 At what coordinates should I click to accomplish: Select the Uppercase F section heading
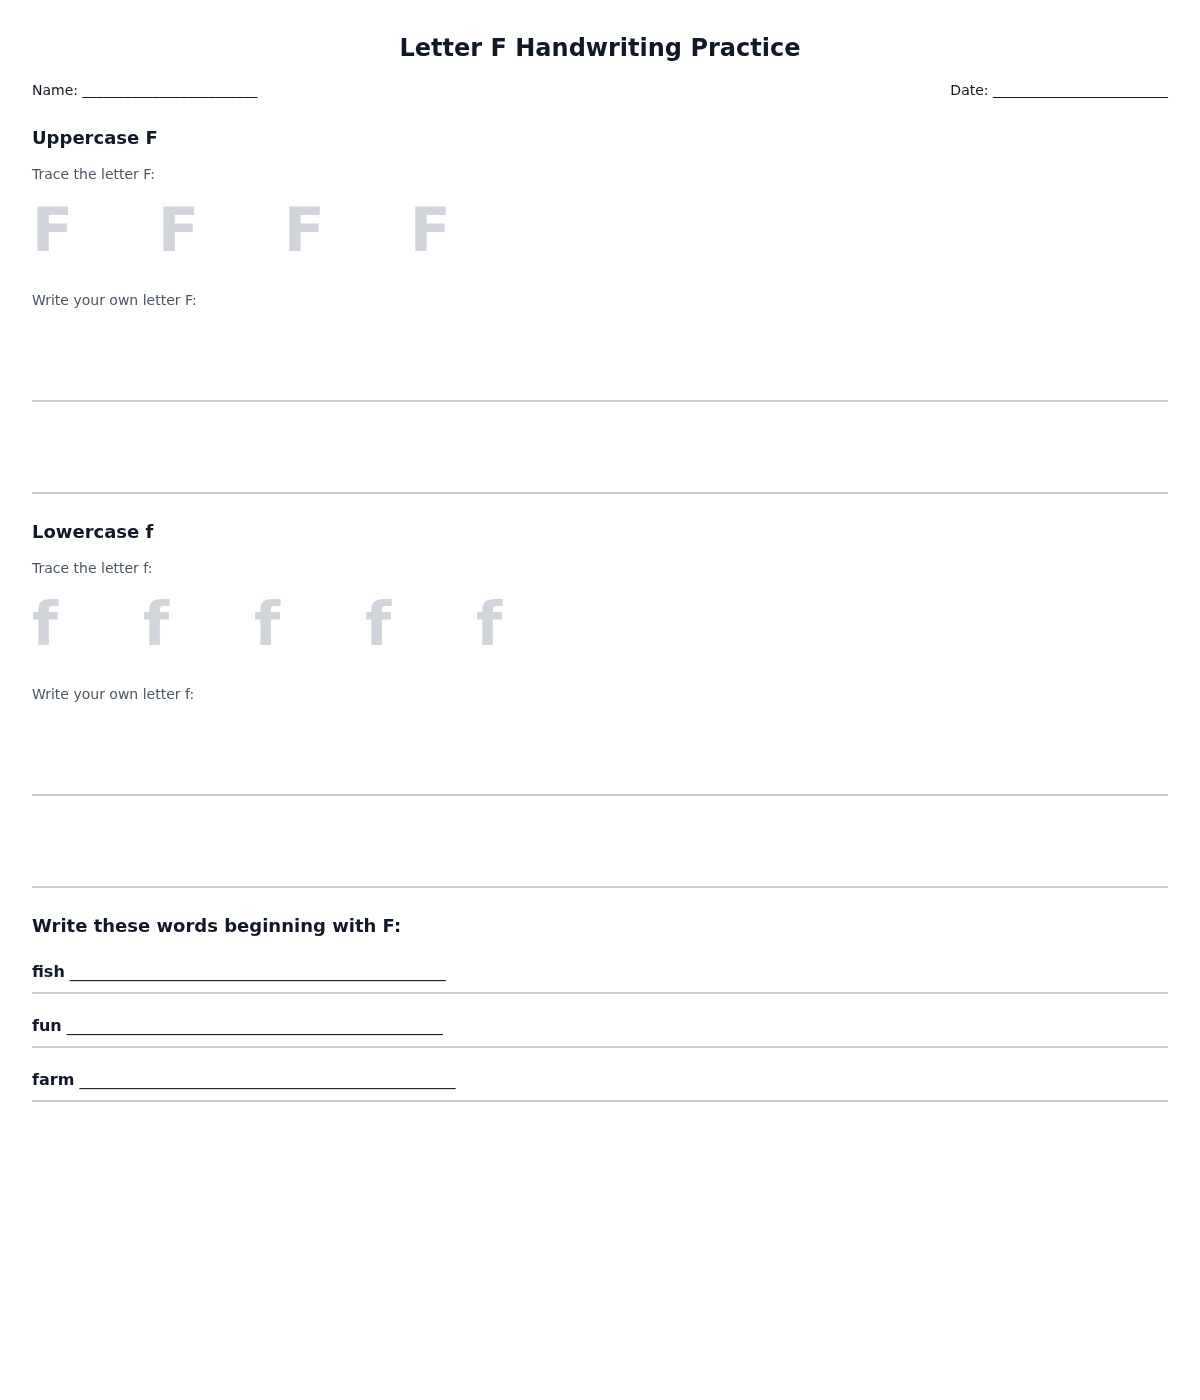(95, 138)
